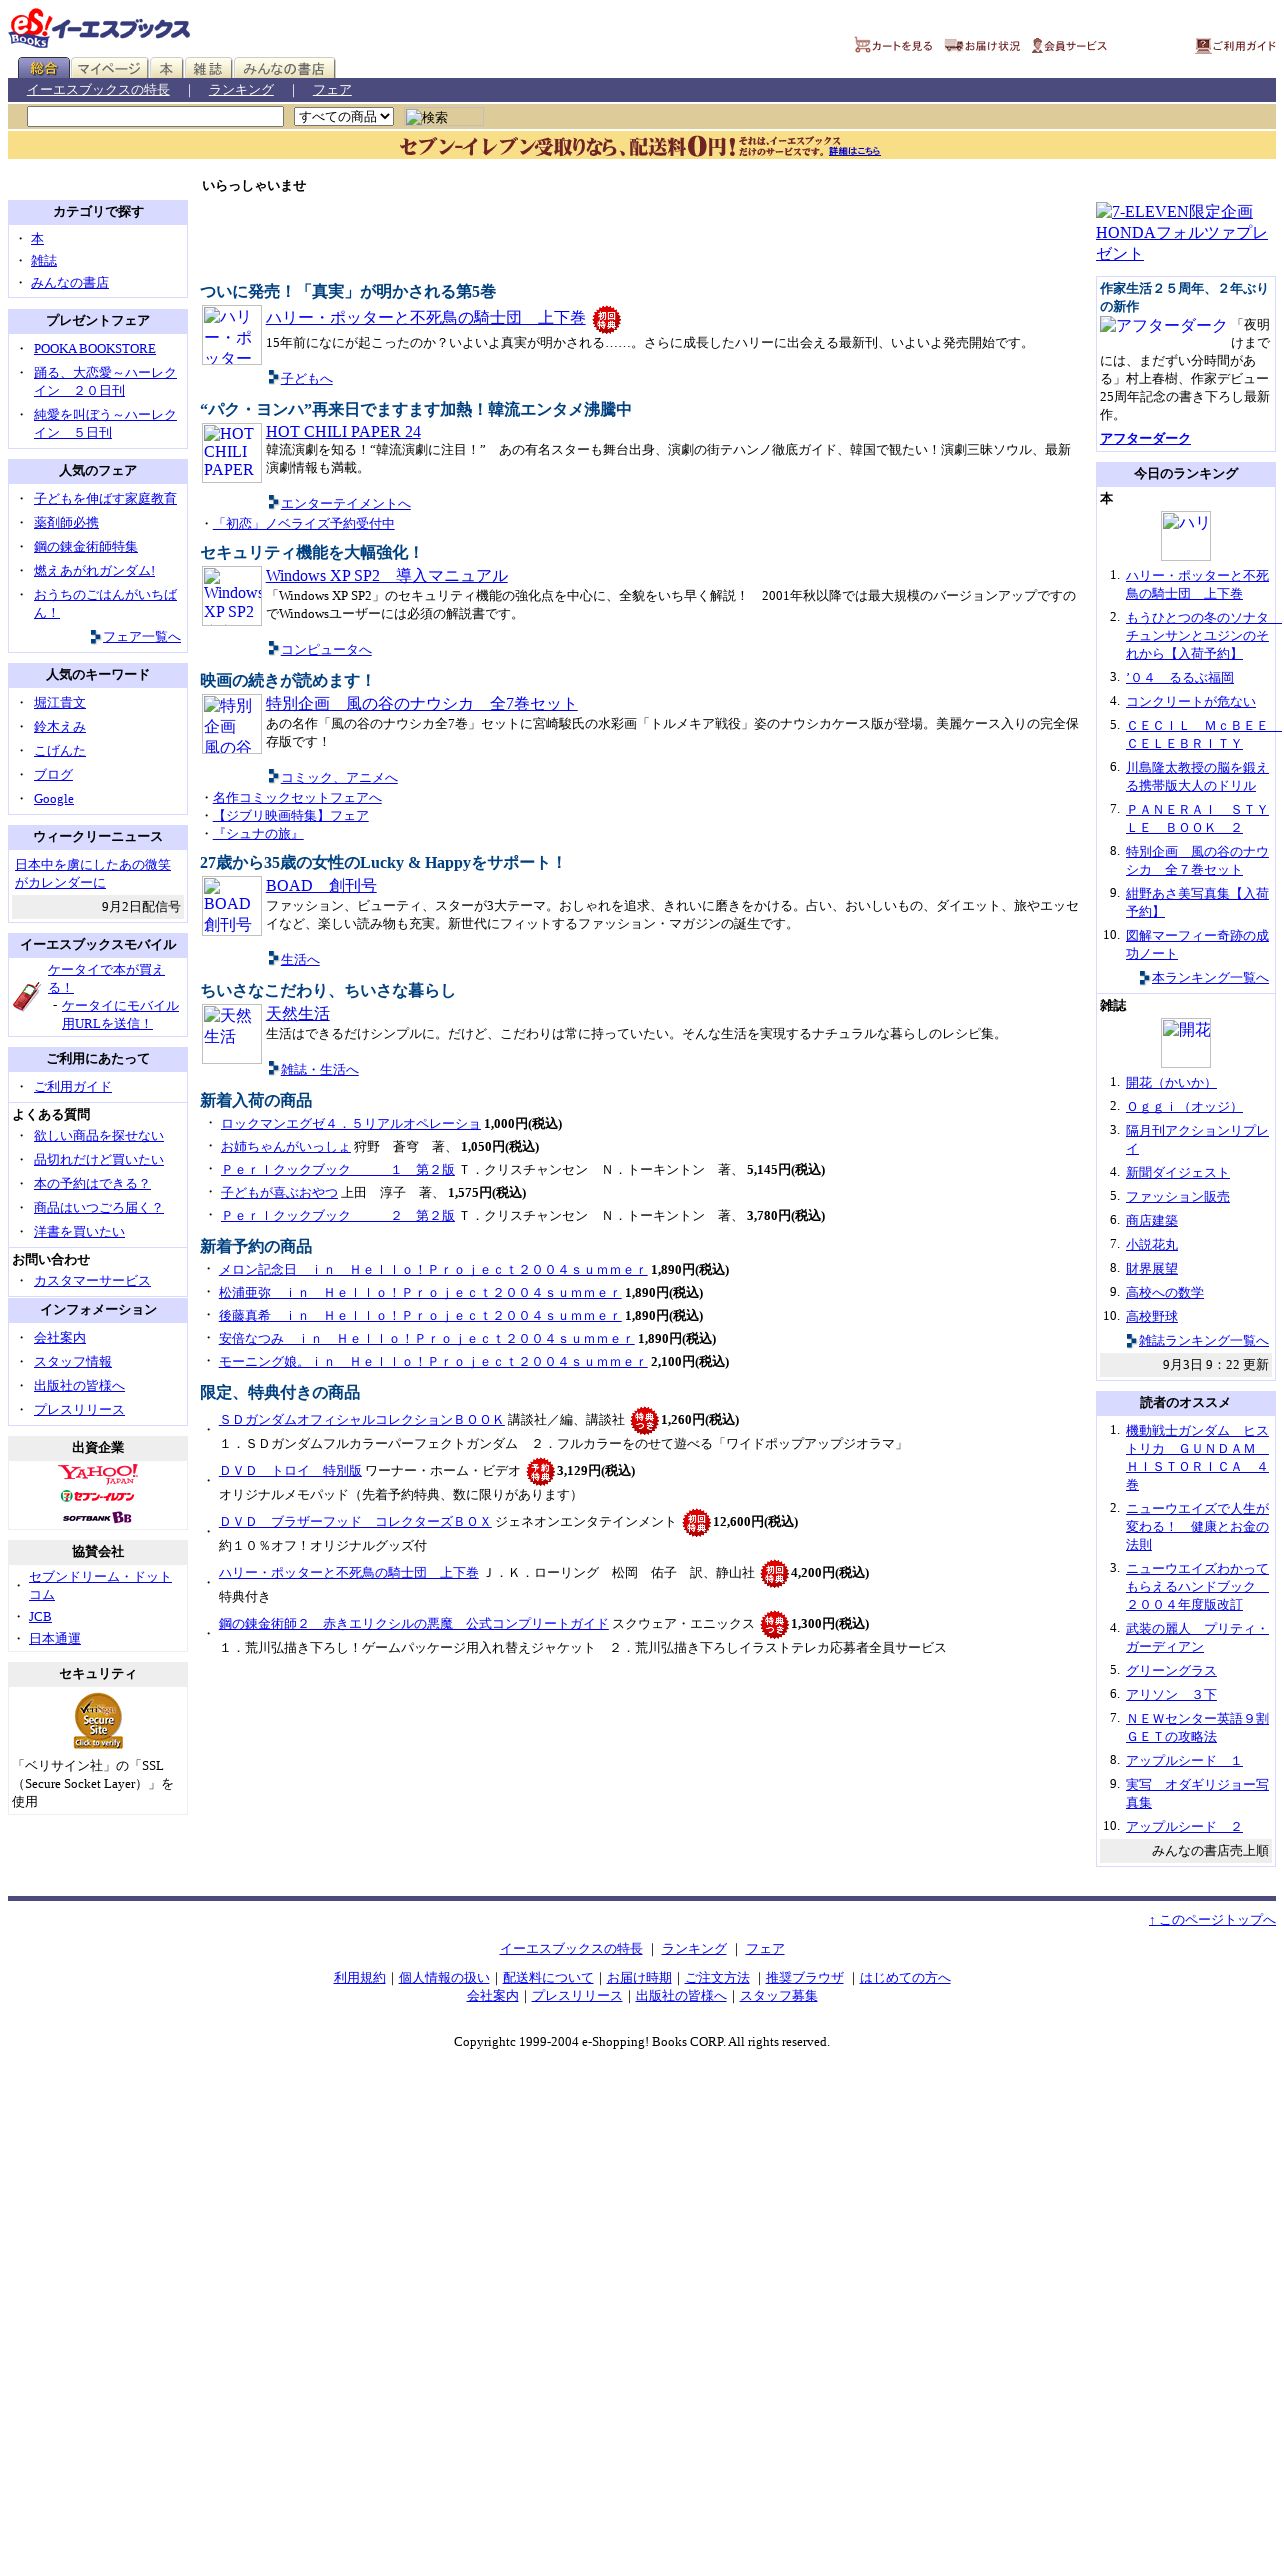The width and height of the screenshot is (1284, 2568).
Task: Open ご利用ガイド icon at top right
Action: (x=1235, y=46)
